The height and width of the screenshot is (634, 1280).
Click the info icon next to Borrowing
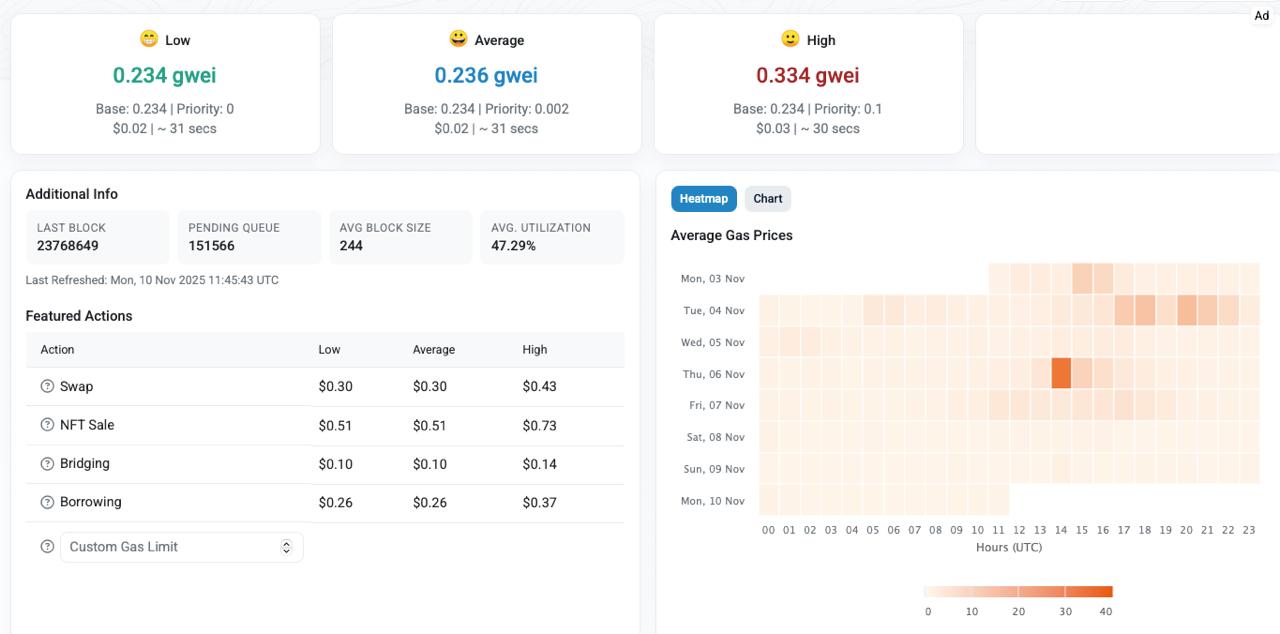coord(47,502)
